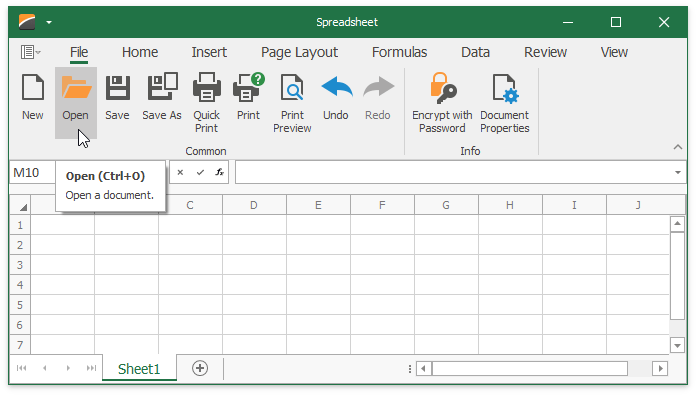Select row 2 header
Image resolution: width=696 pixels, height=395 pixels.
click(x=20, y=245)
